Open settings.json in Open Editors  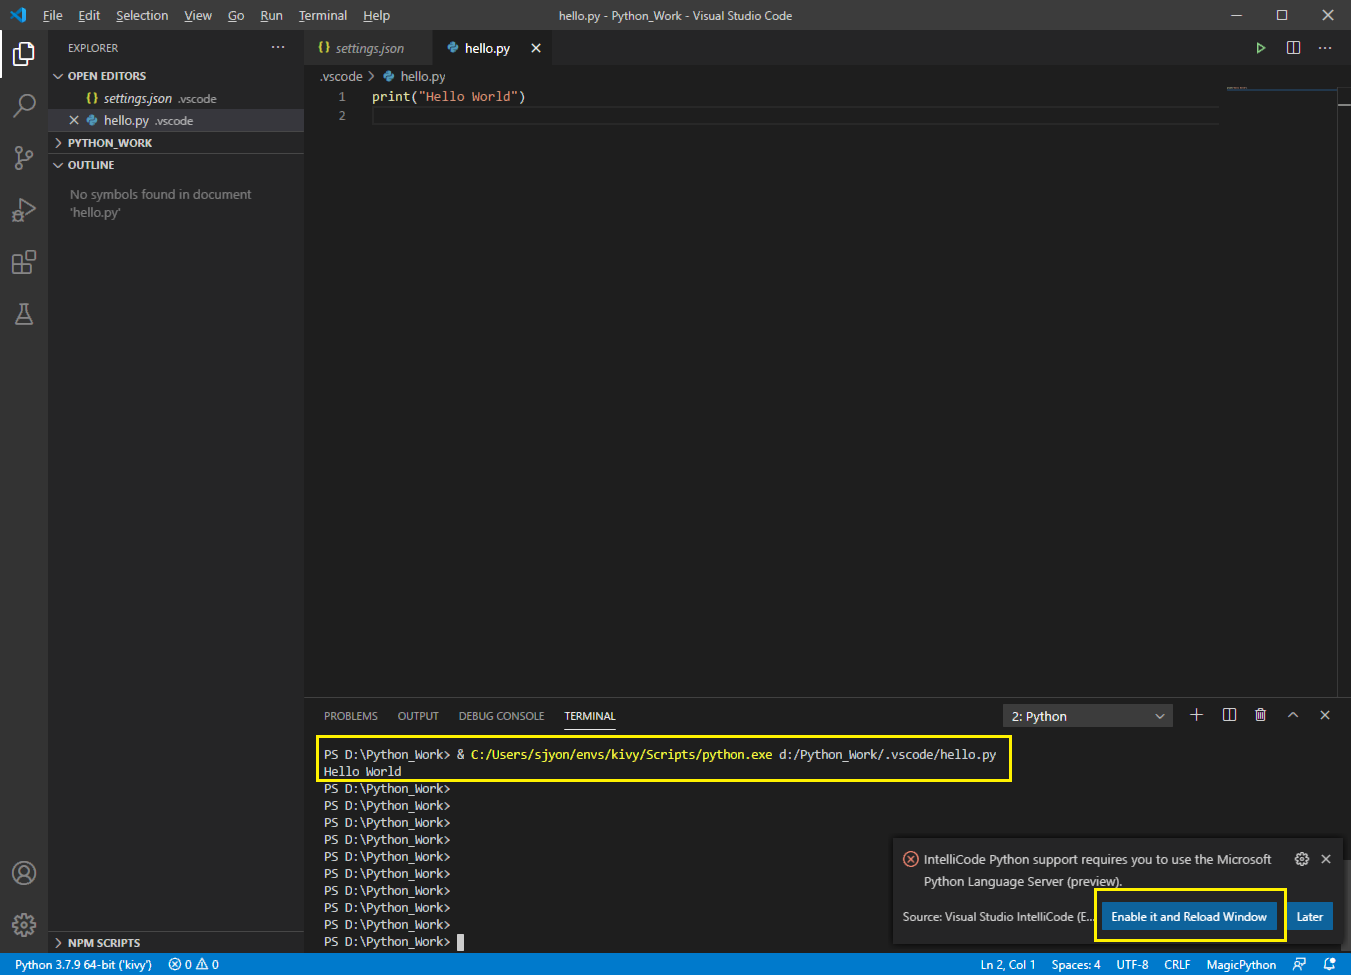(x=176, y=98)
